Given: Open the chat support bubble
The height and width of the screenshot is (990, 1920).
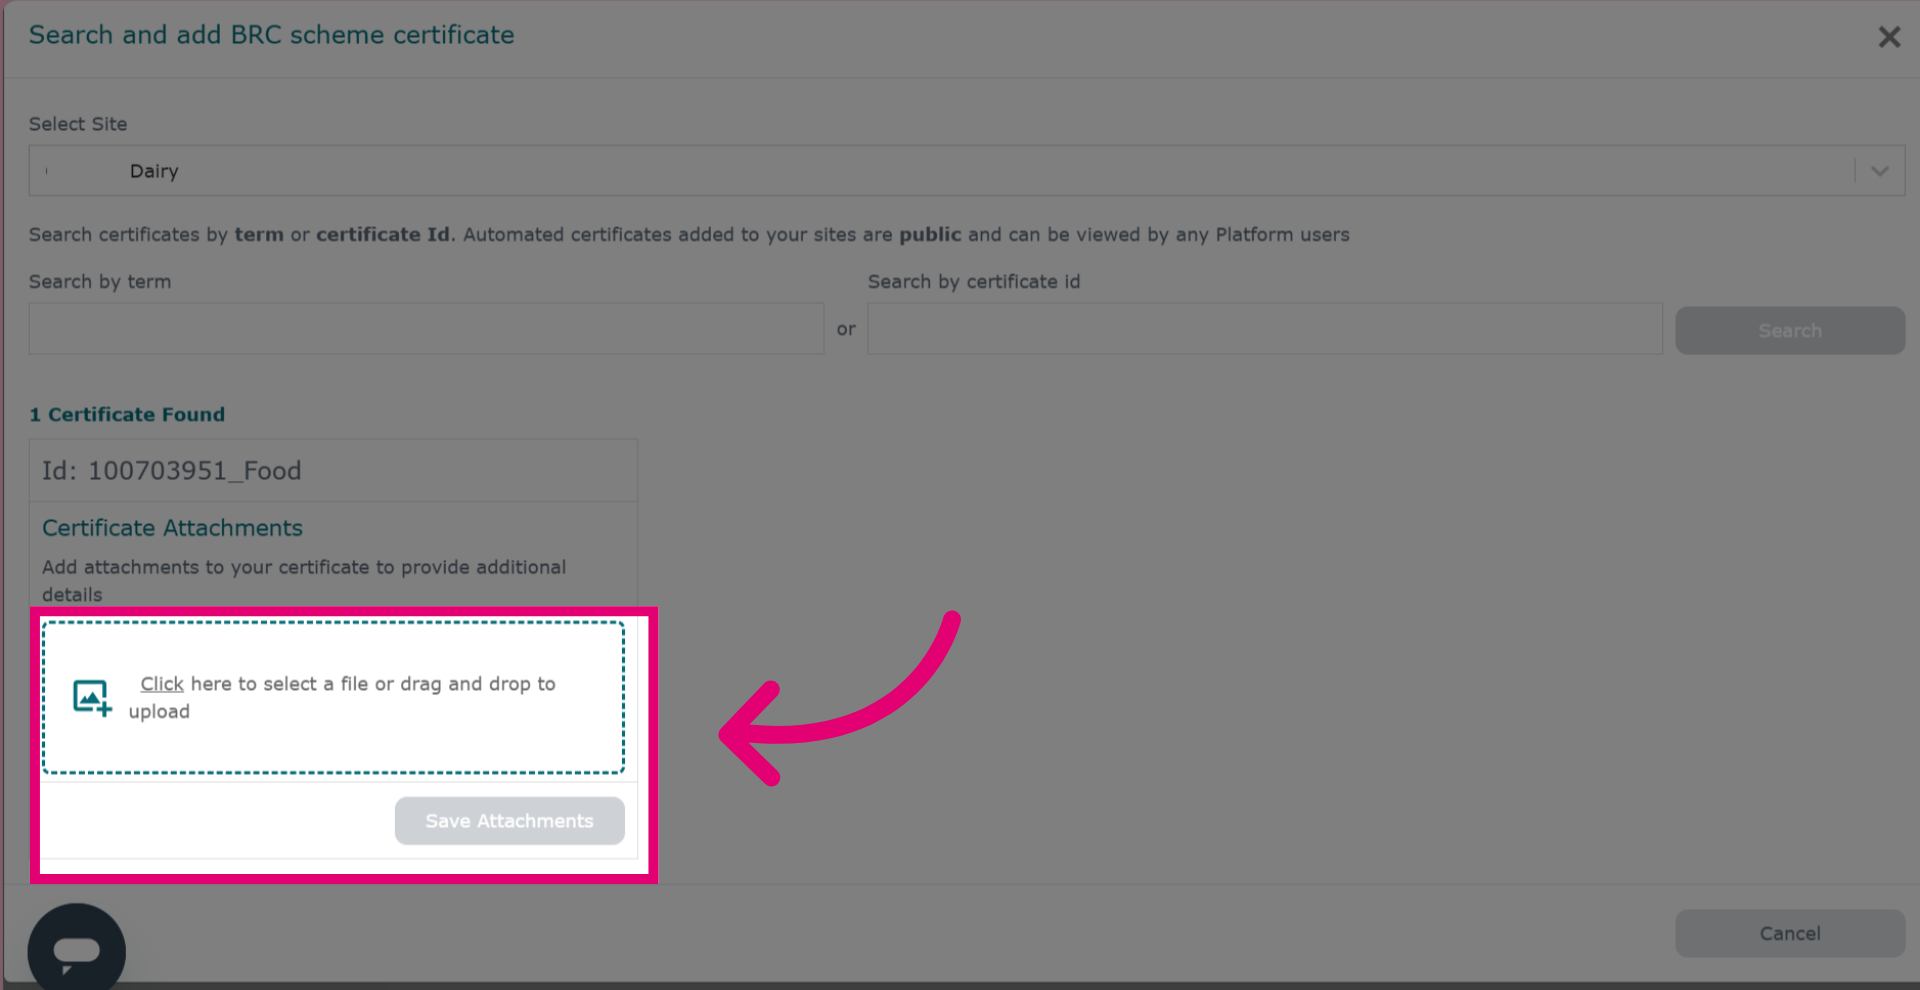Looking at the screenshot, I should click(x=77, y=950).
